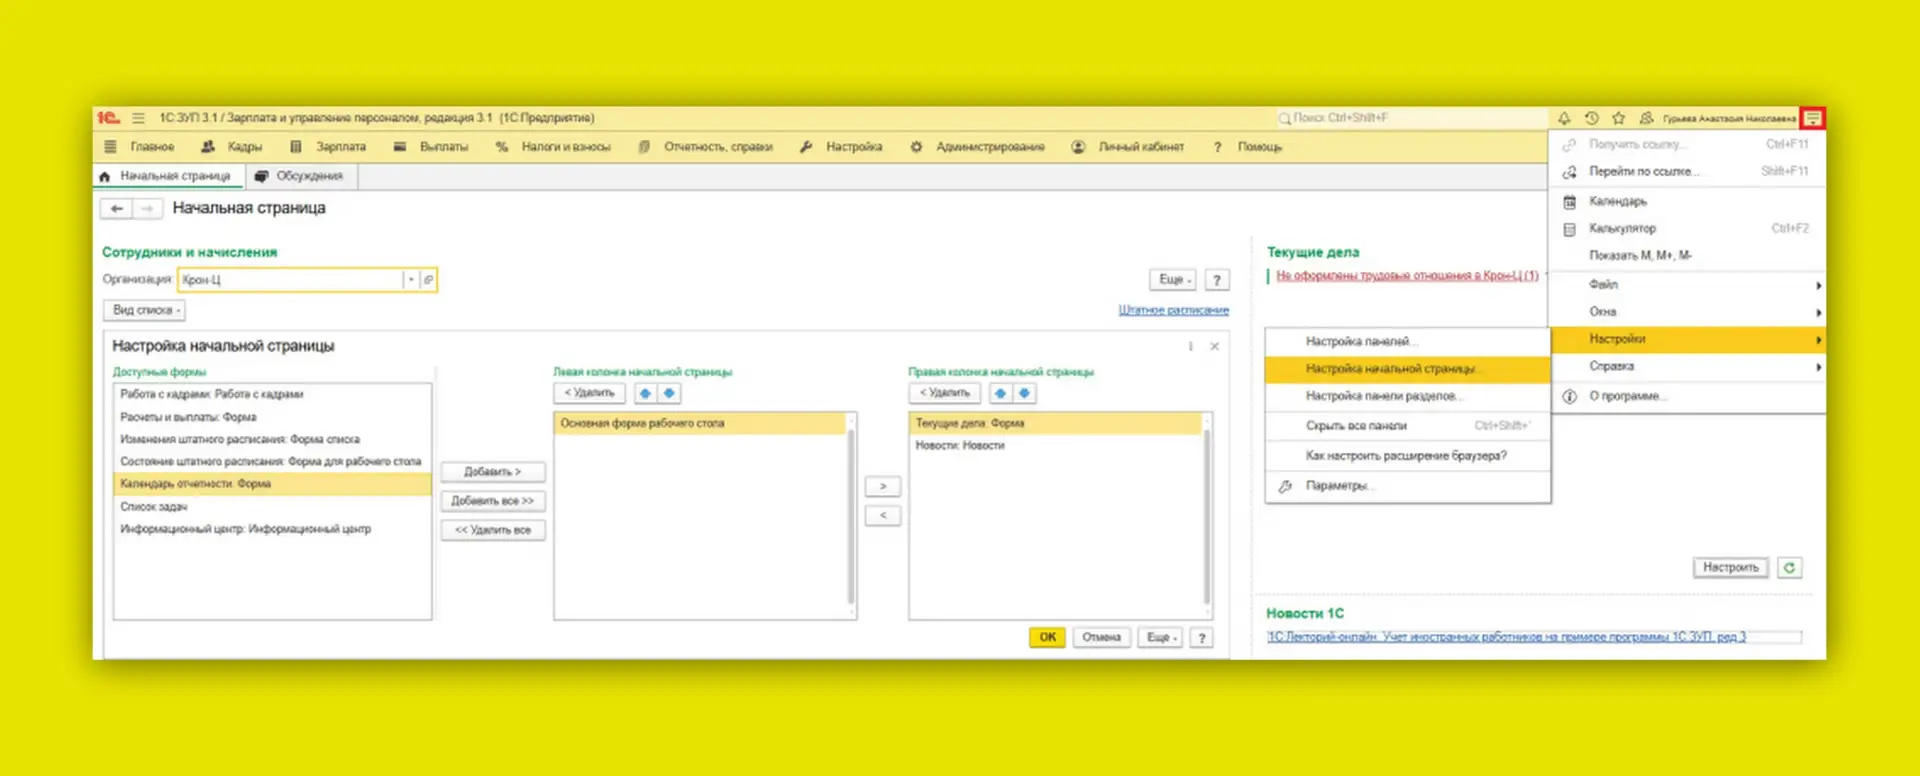The image size is (1920, 776).
Task: Open Параметры from the settings submenu
Action: click(x=1408, y=486)
